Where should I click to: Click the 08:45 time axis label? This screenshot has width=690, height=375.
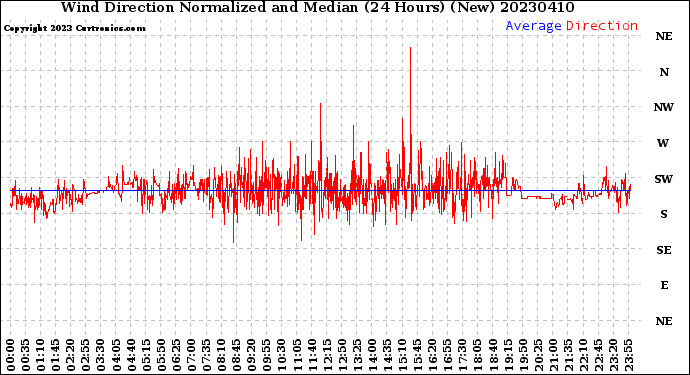tap(237, 355)
